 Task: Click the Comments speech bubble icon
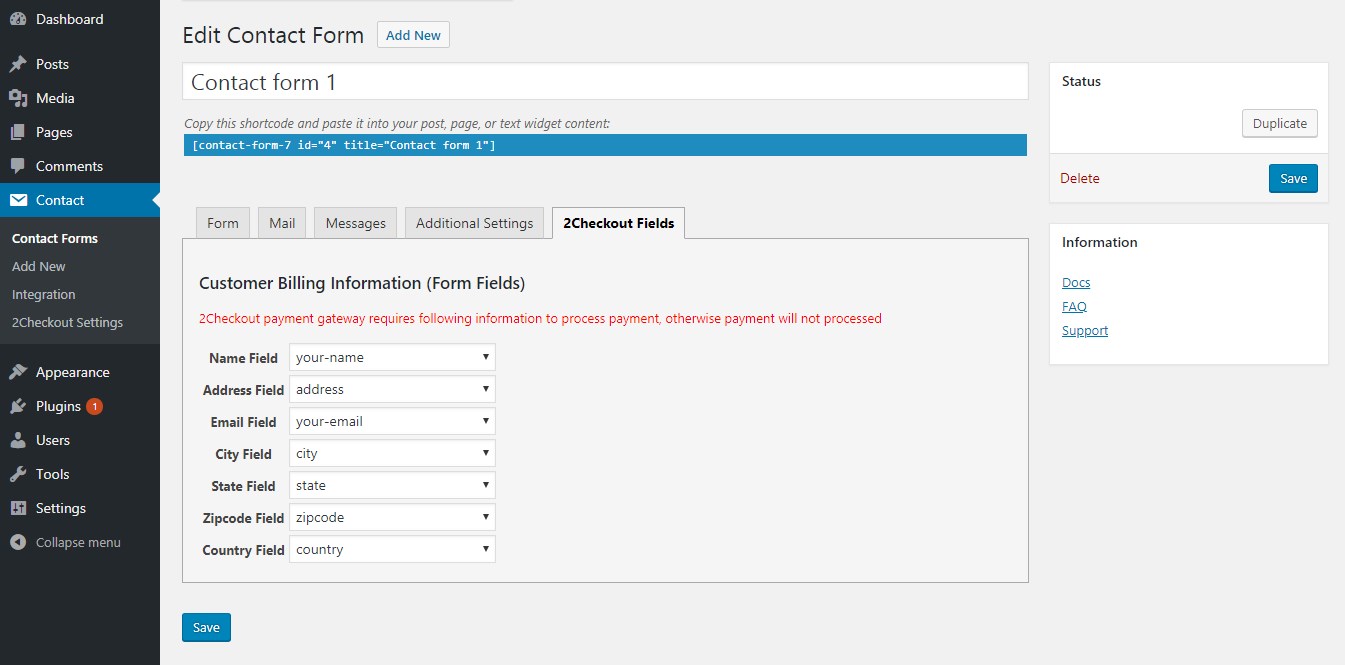coord(18,166)
